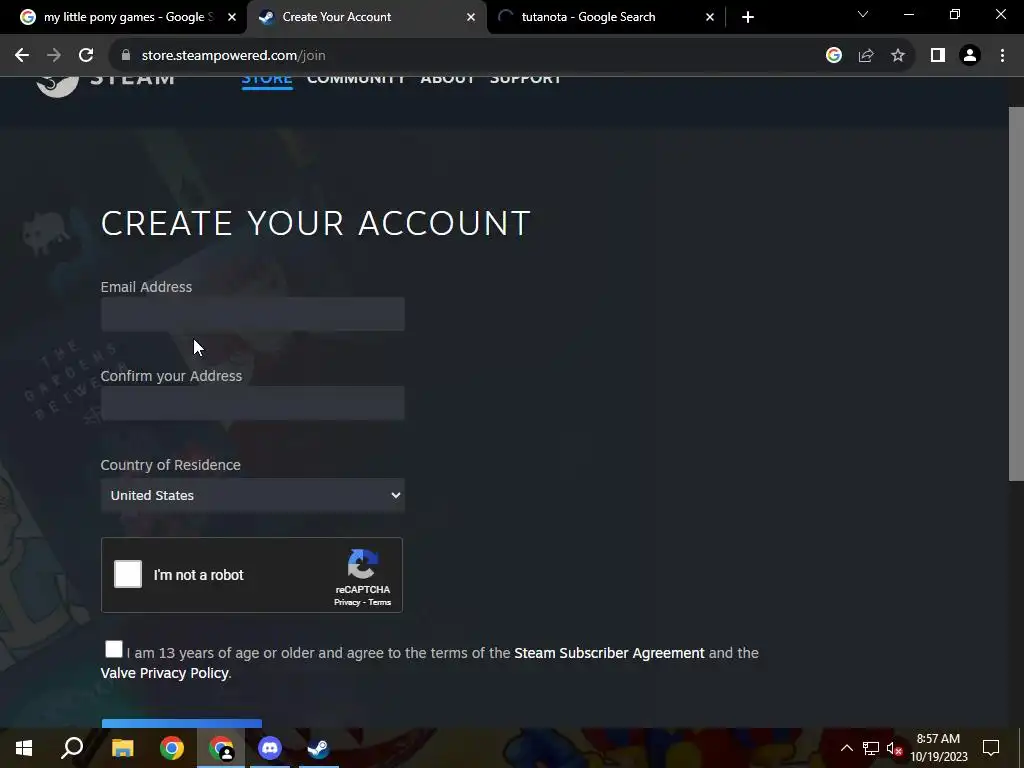The height and width of the screenshot is (768, 1024).
Task: Toggle the browser side panel icon
Action: point(938,56)
